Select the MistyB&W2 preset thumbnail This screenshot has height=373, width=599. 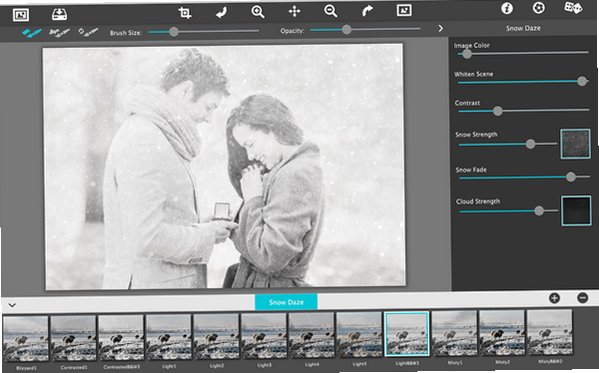click(x=549, y=332)
